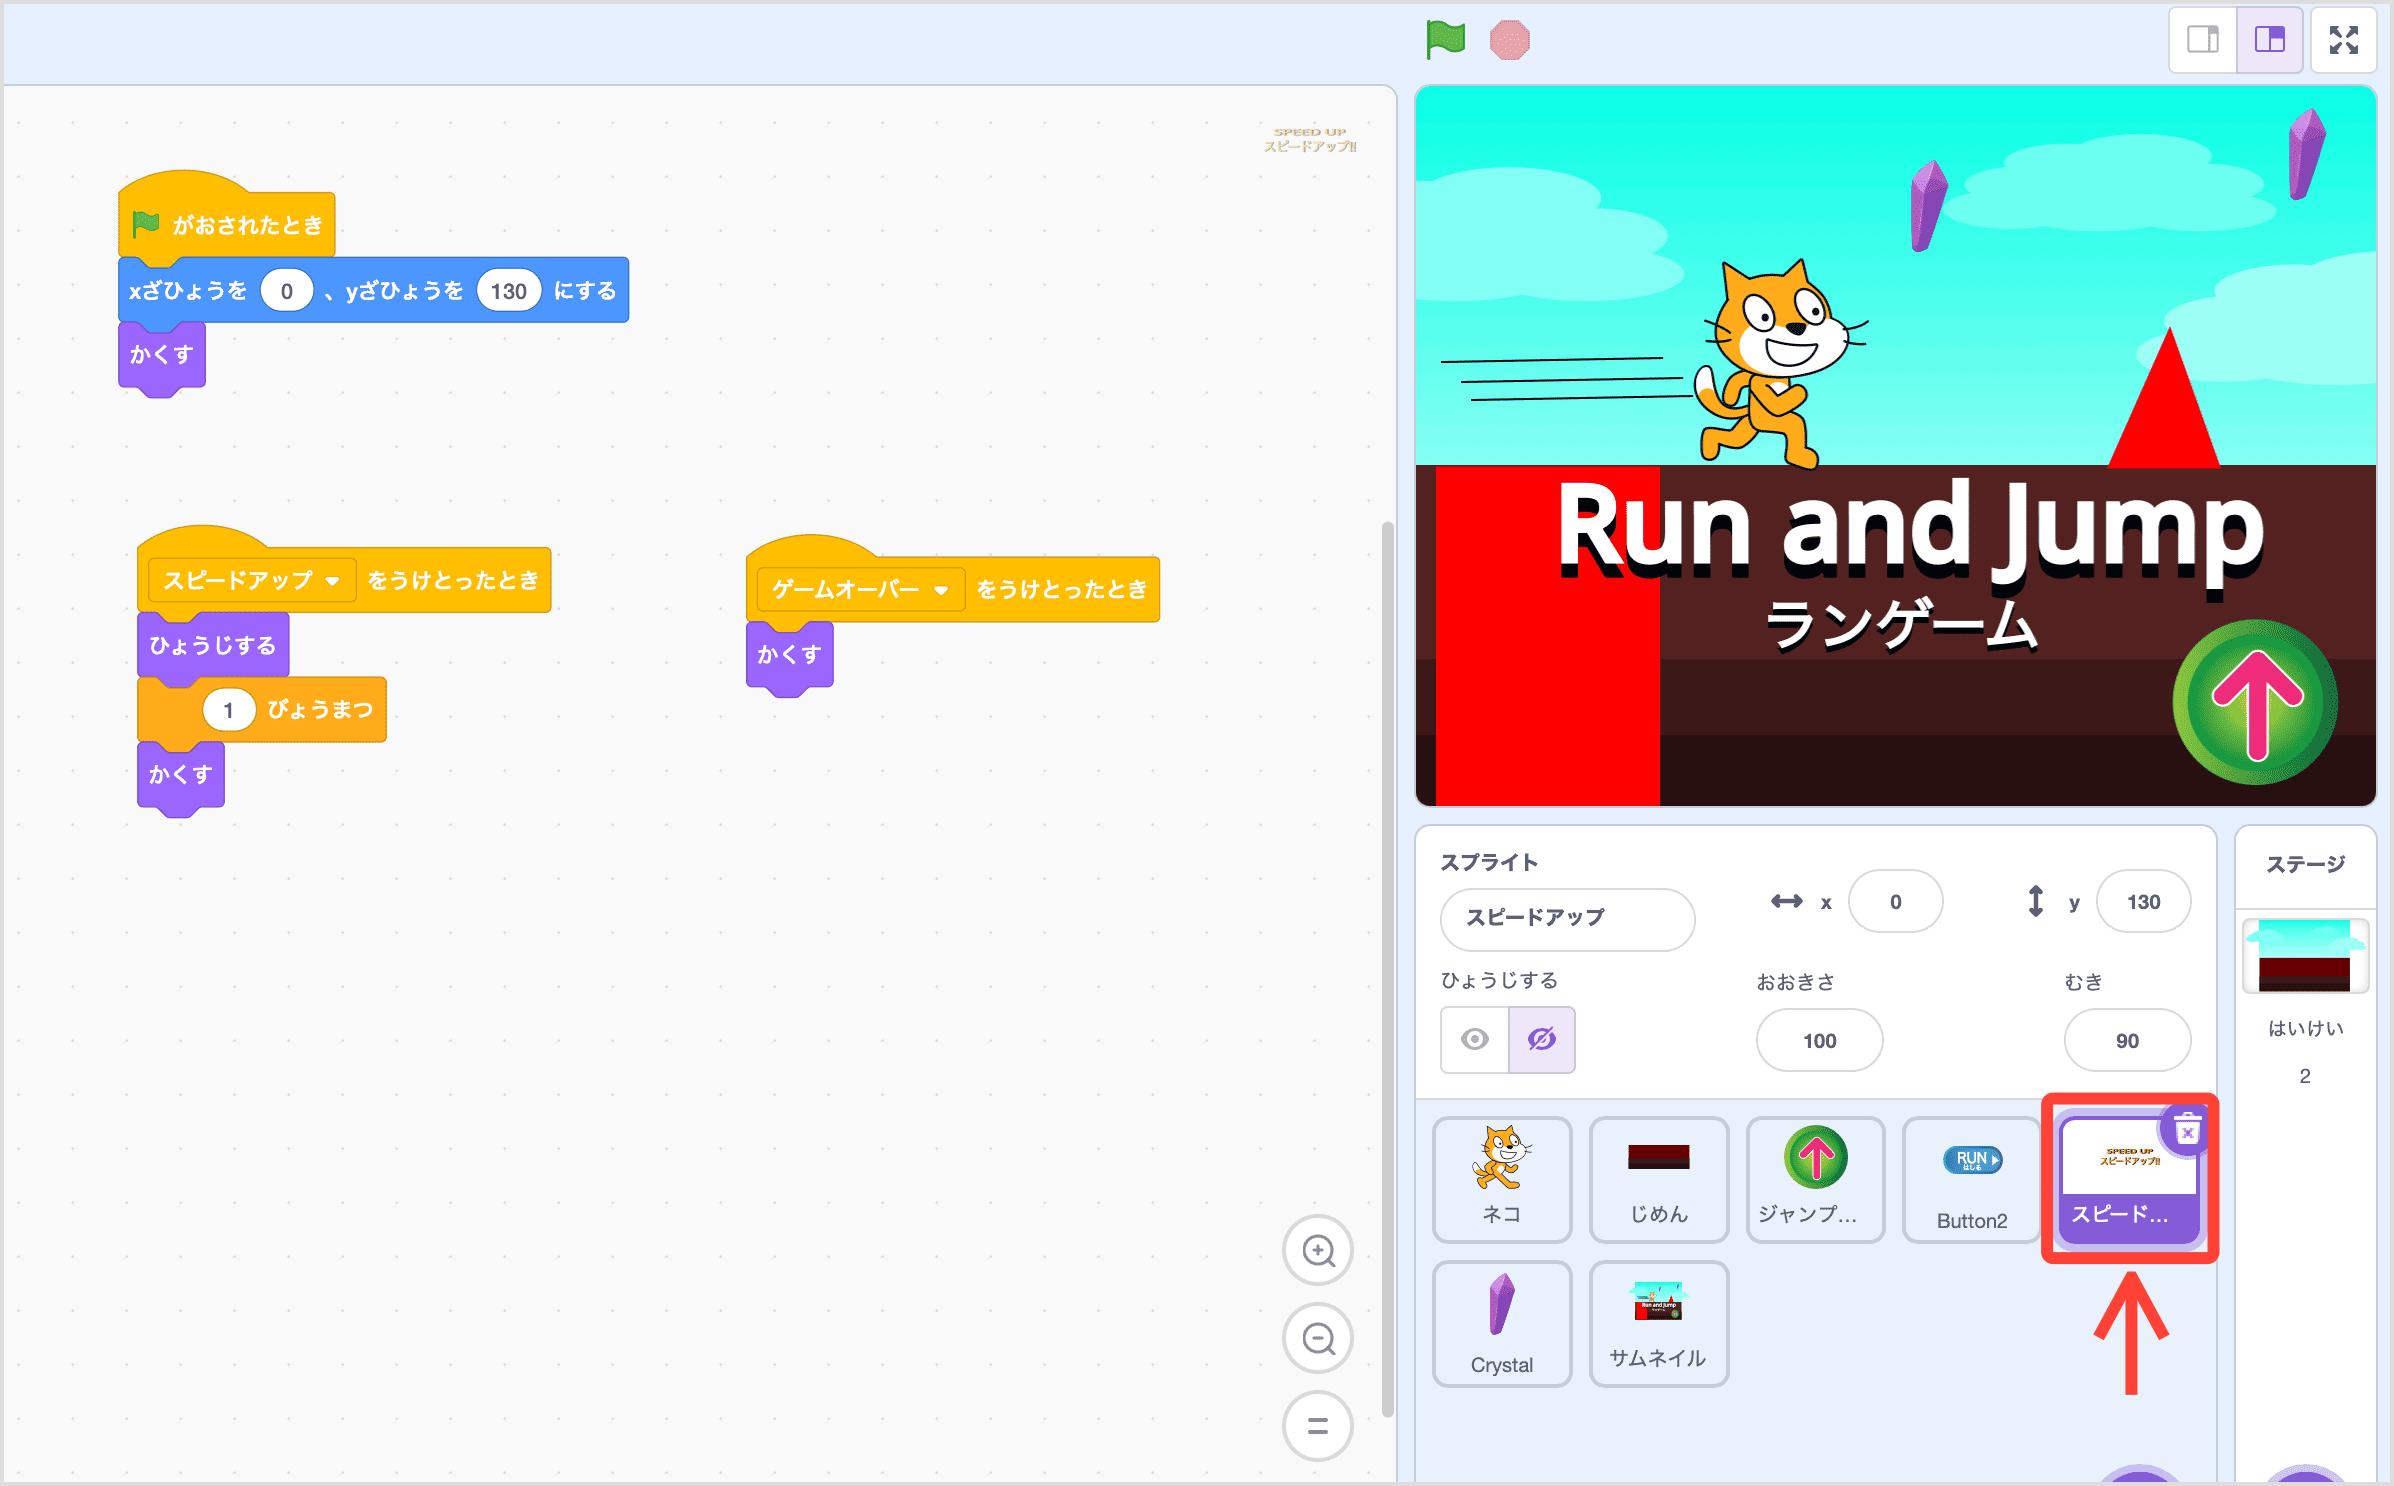Click the かくす block under ゲームオーバー

coord(789,655)
